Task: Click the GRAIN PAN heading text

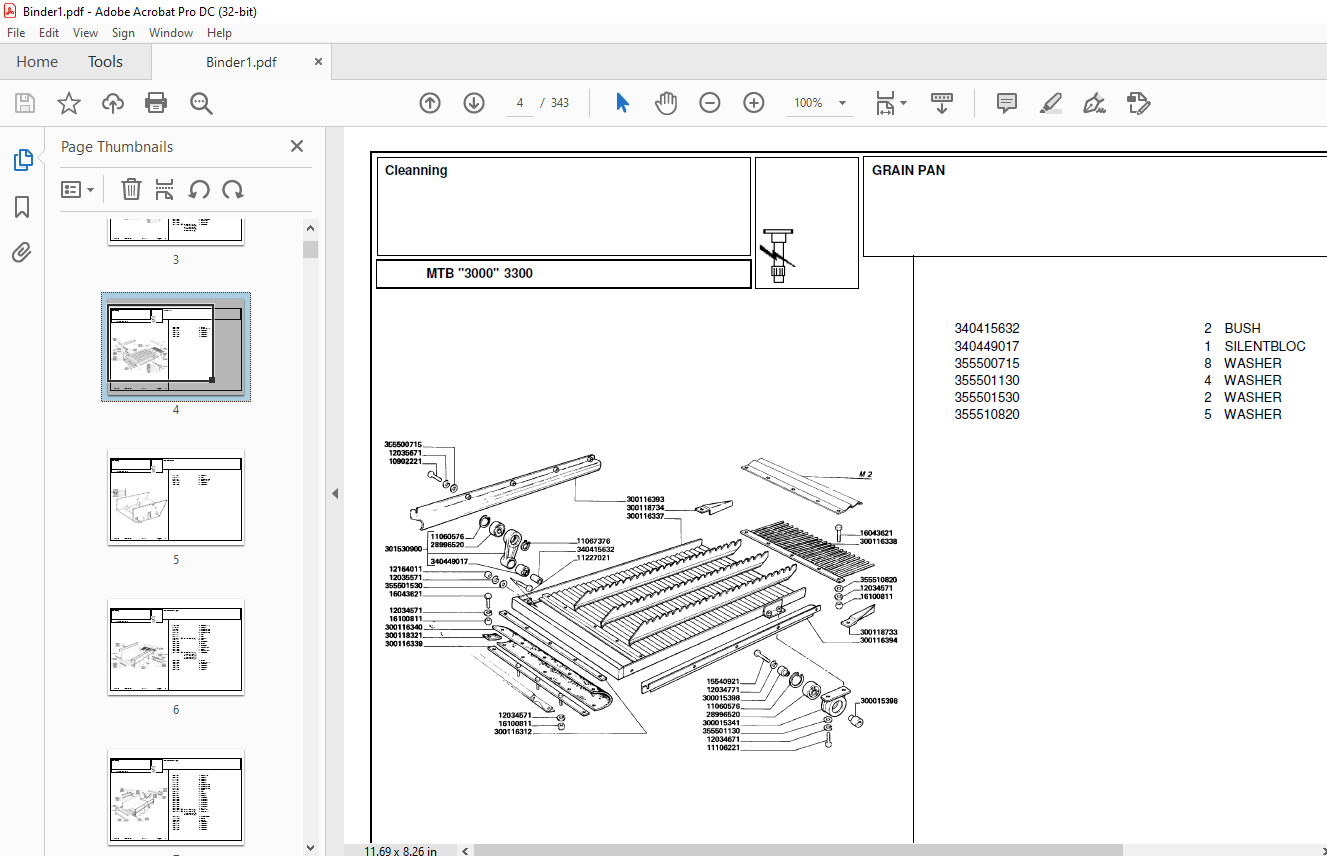Action: [908, 170]
